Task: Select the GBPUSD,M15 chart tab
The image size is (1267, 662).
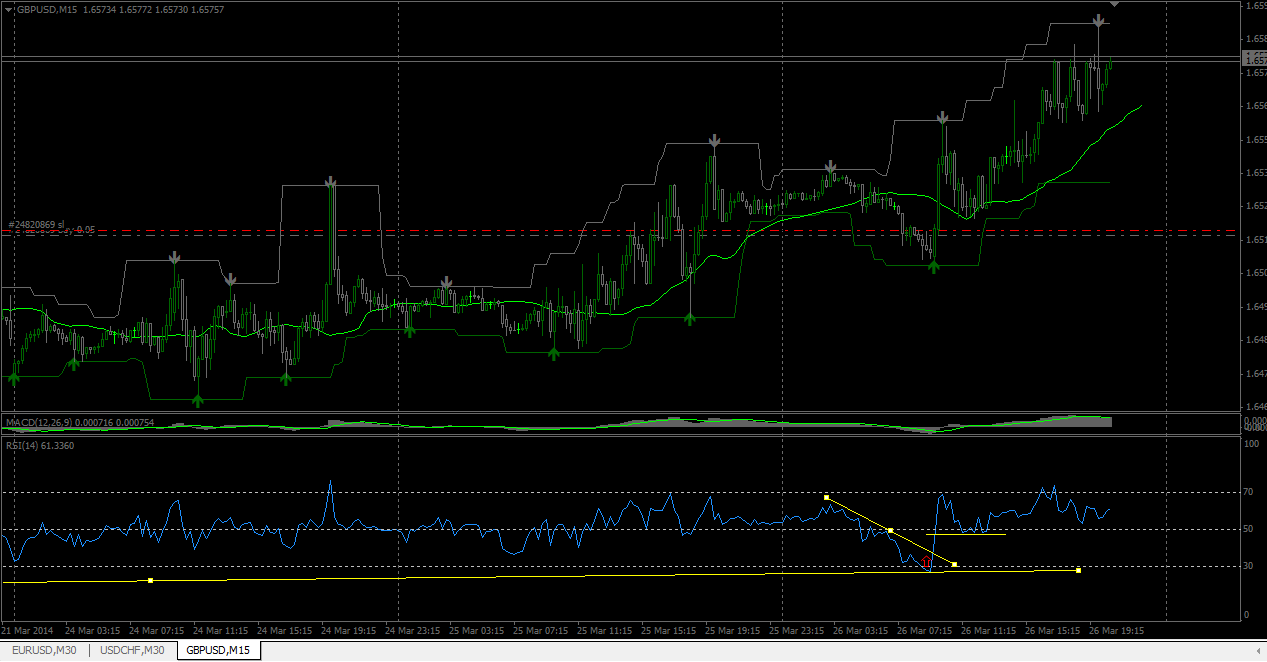Action: (x=219, y=651)
